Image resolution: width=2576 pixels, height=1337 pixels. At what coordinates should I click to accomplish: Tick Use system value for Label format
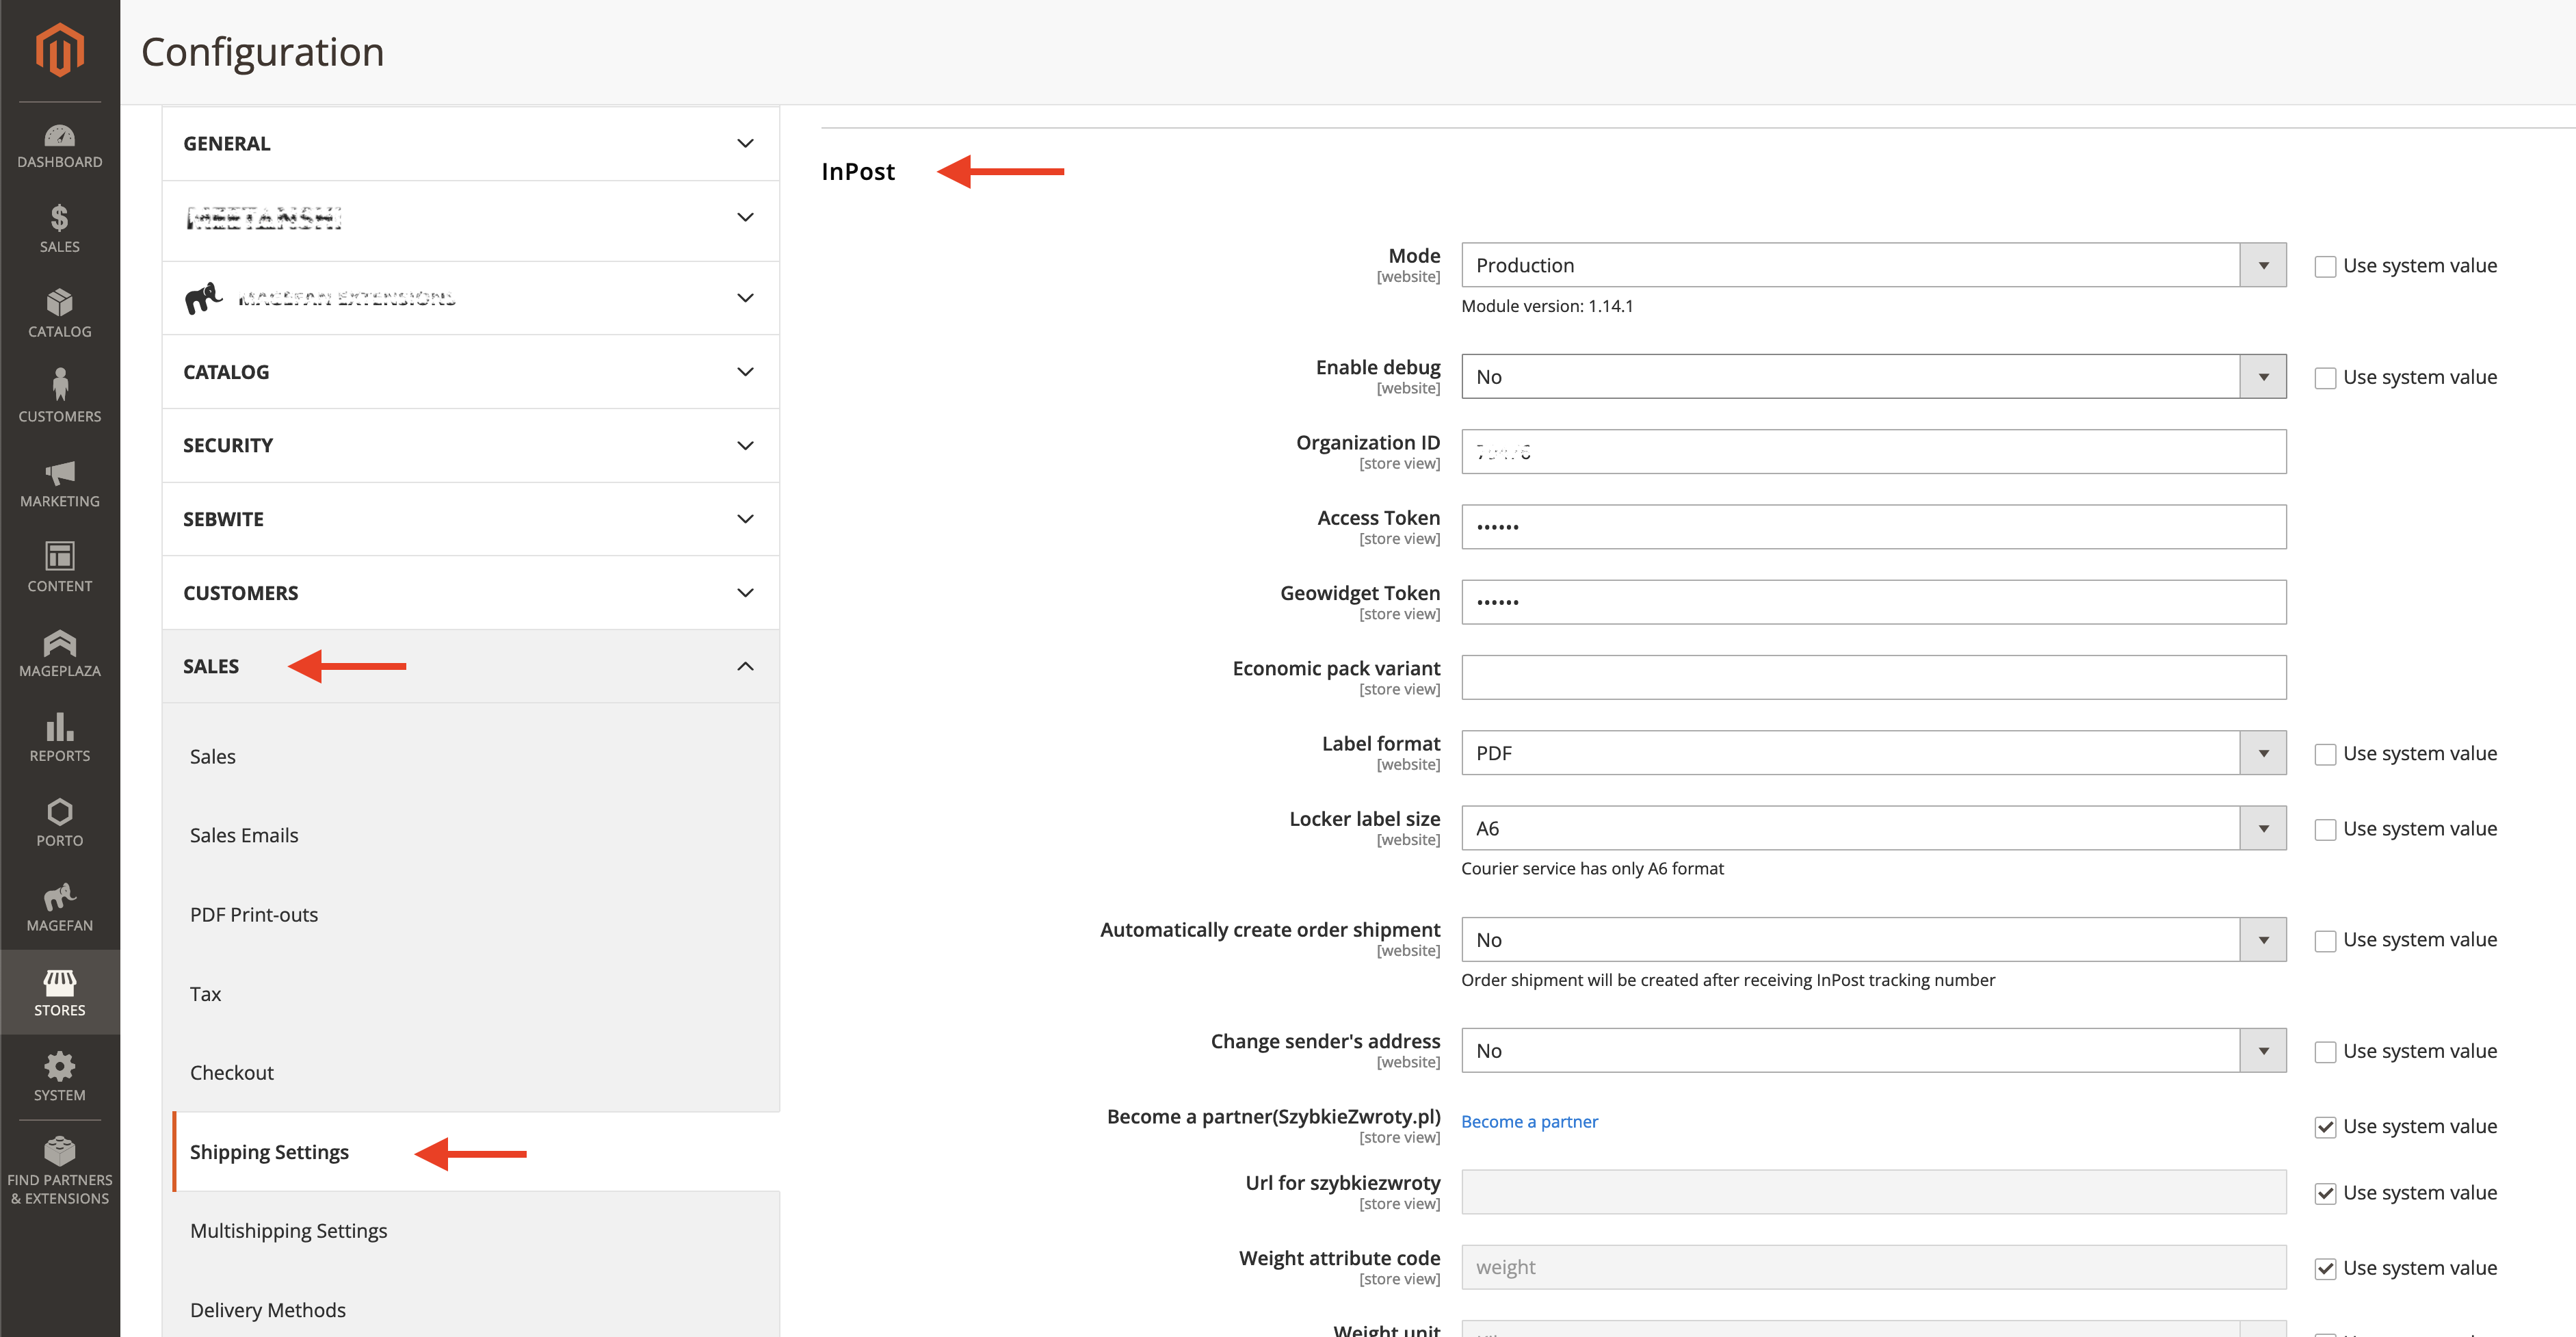point(2325,754)
